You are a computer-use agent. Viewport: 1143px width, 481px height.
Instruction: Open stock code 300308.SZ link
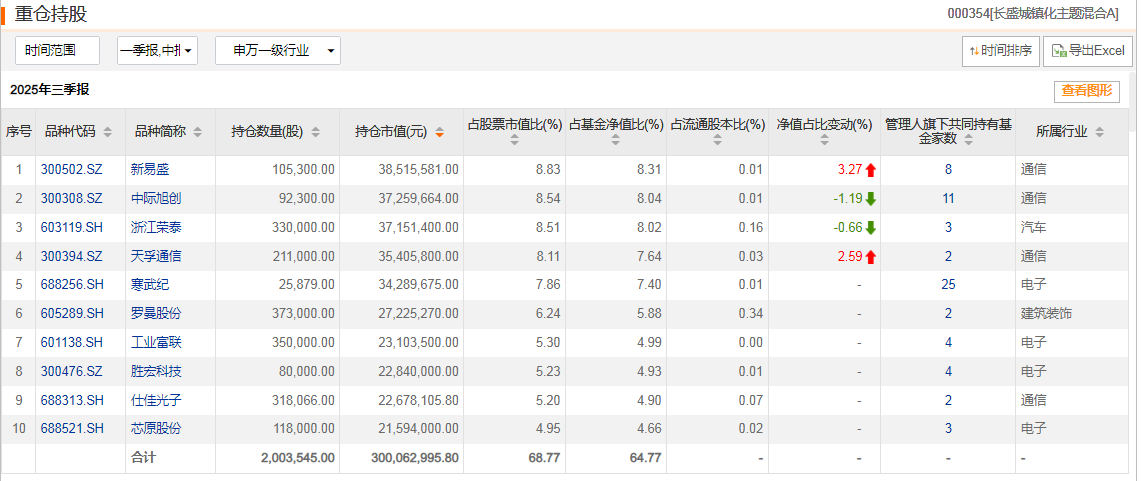(71, 198)
